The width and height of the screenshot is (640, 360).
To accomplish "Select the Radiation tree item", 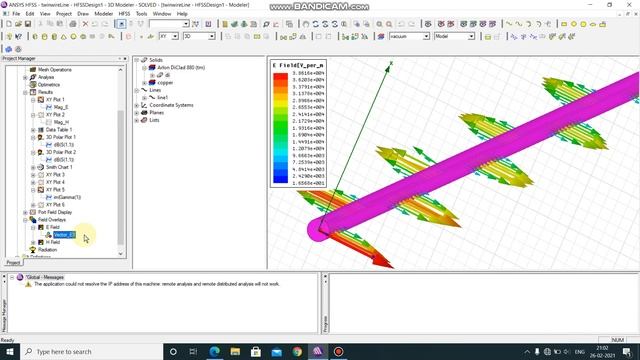I will click(x=47, y=250).
